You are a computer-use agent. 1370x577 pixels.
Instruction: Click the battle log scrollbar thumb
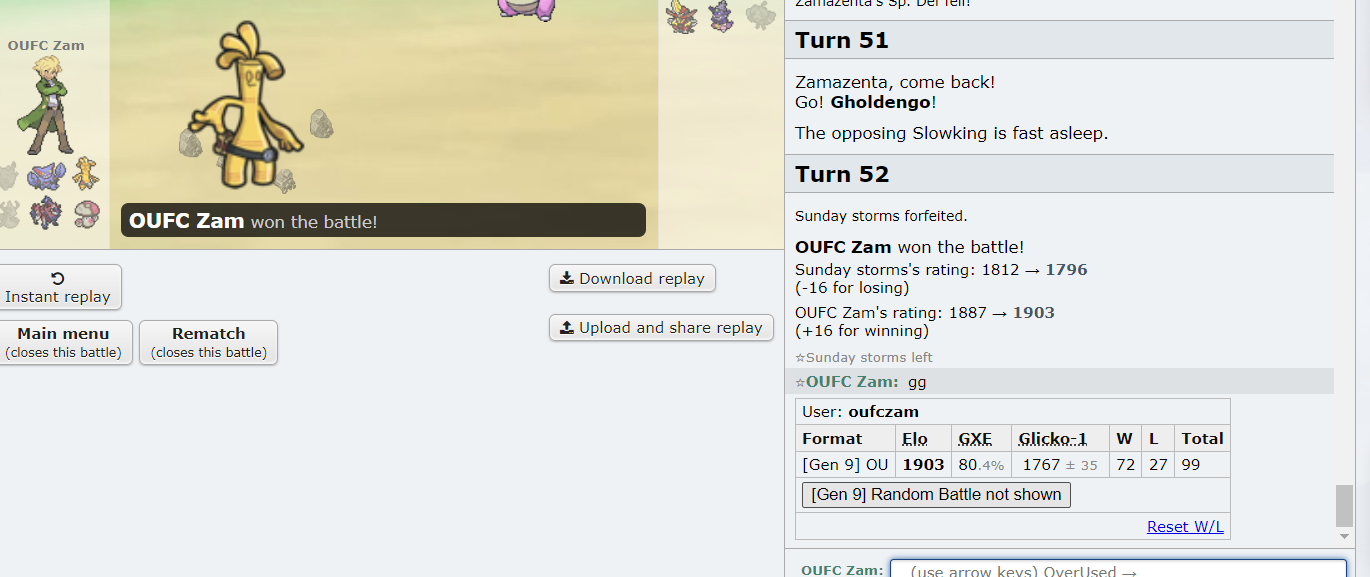pos(1344,505)
